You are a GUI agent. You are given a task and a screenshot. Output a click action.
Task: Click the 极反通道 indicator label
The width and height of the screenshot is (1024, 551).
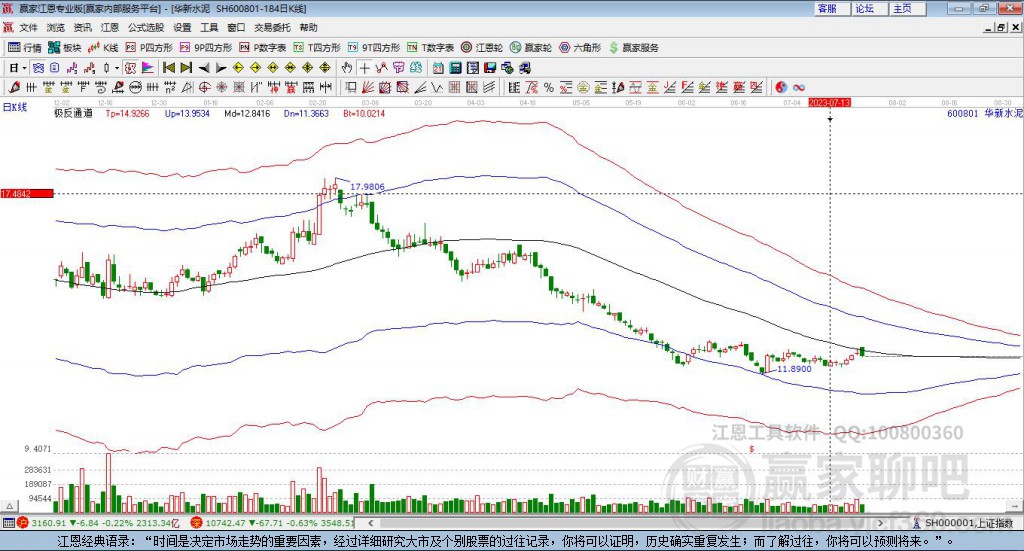(x=73, y=114)
